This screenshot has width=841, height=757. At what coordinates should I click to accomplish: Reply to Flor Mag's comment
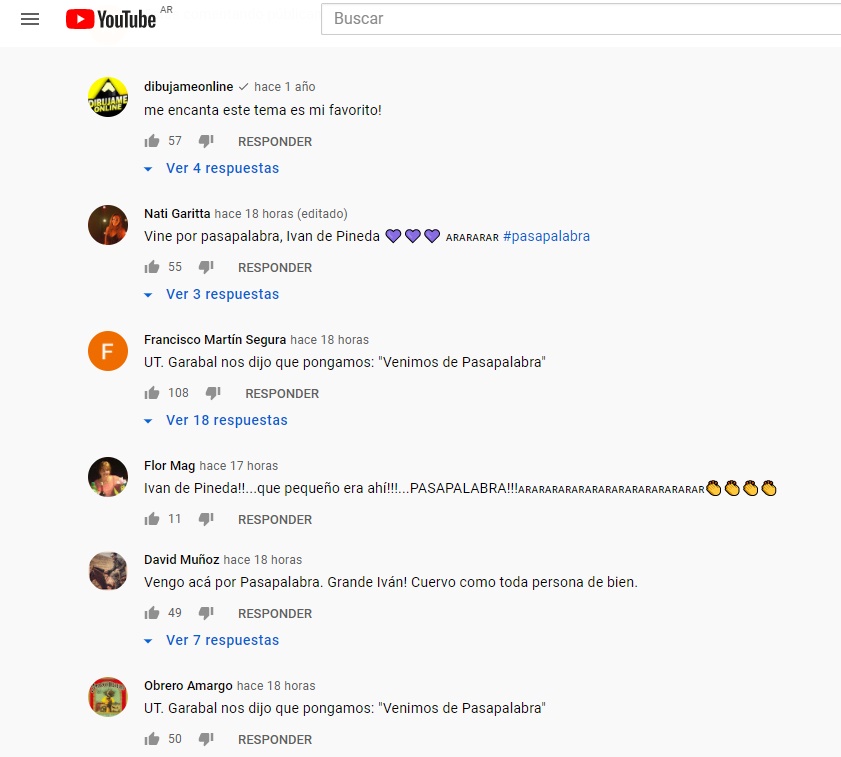tap(275, 520)
